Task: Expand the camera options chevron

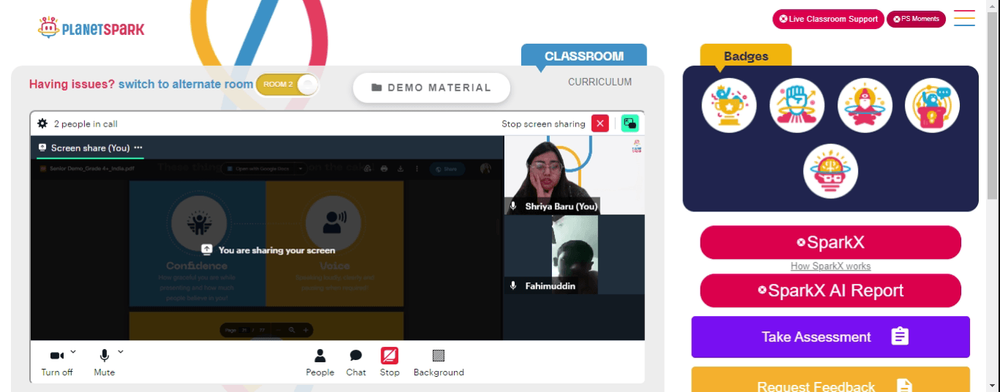Action: (x=73, y=351)
